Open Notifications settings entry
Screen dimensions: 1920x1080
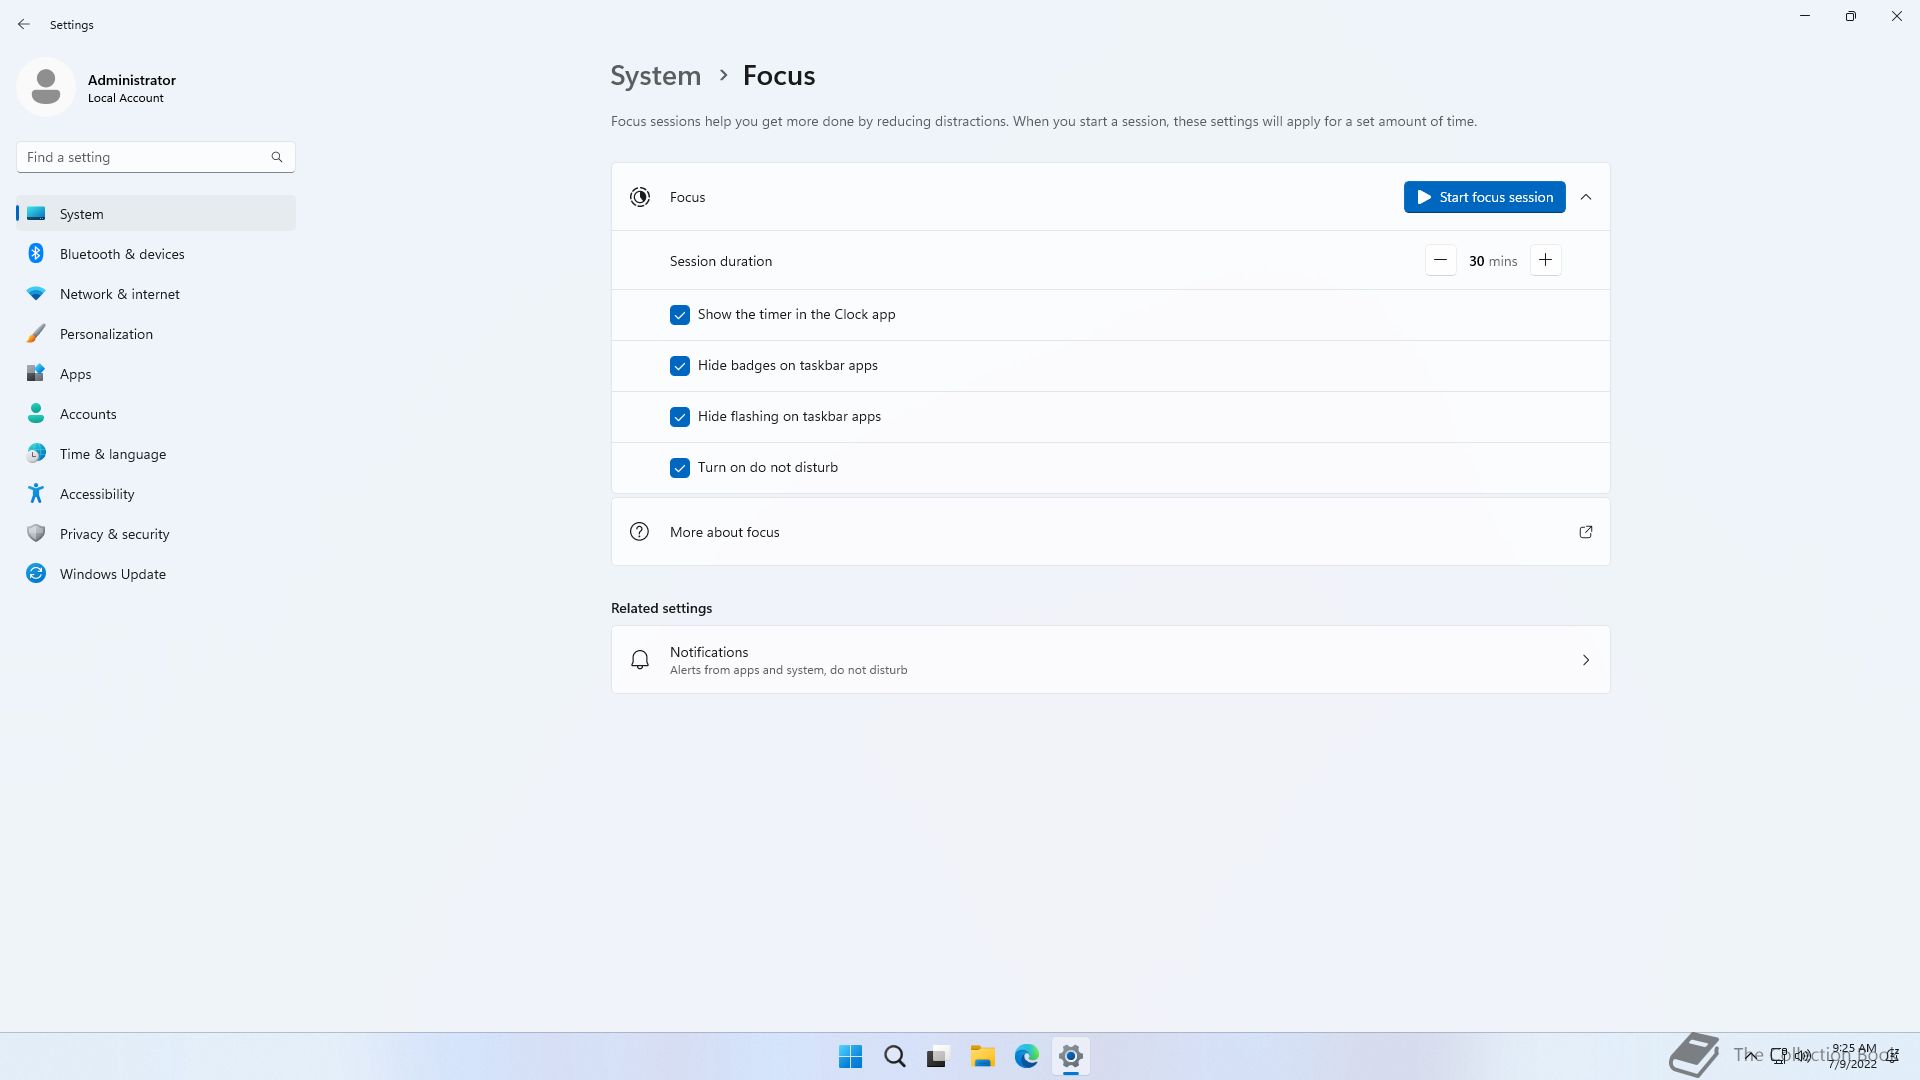pyautogui.click(x=1110, y=660)
